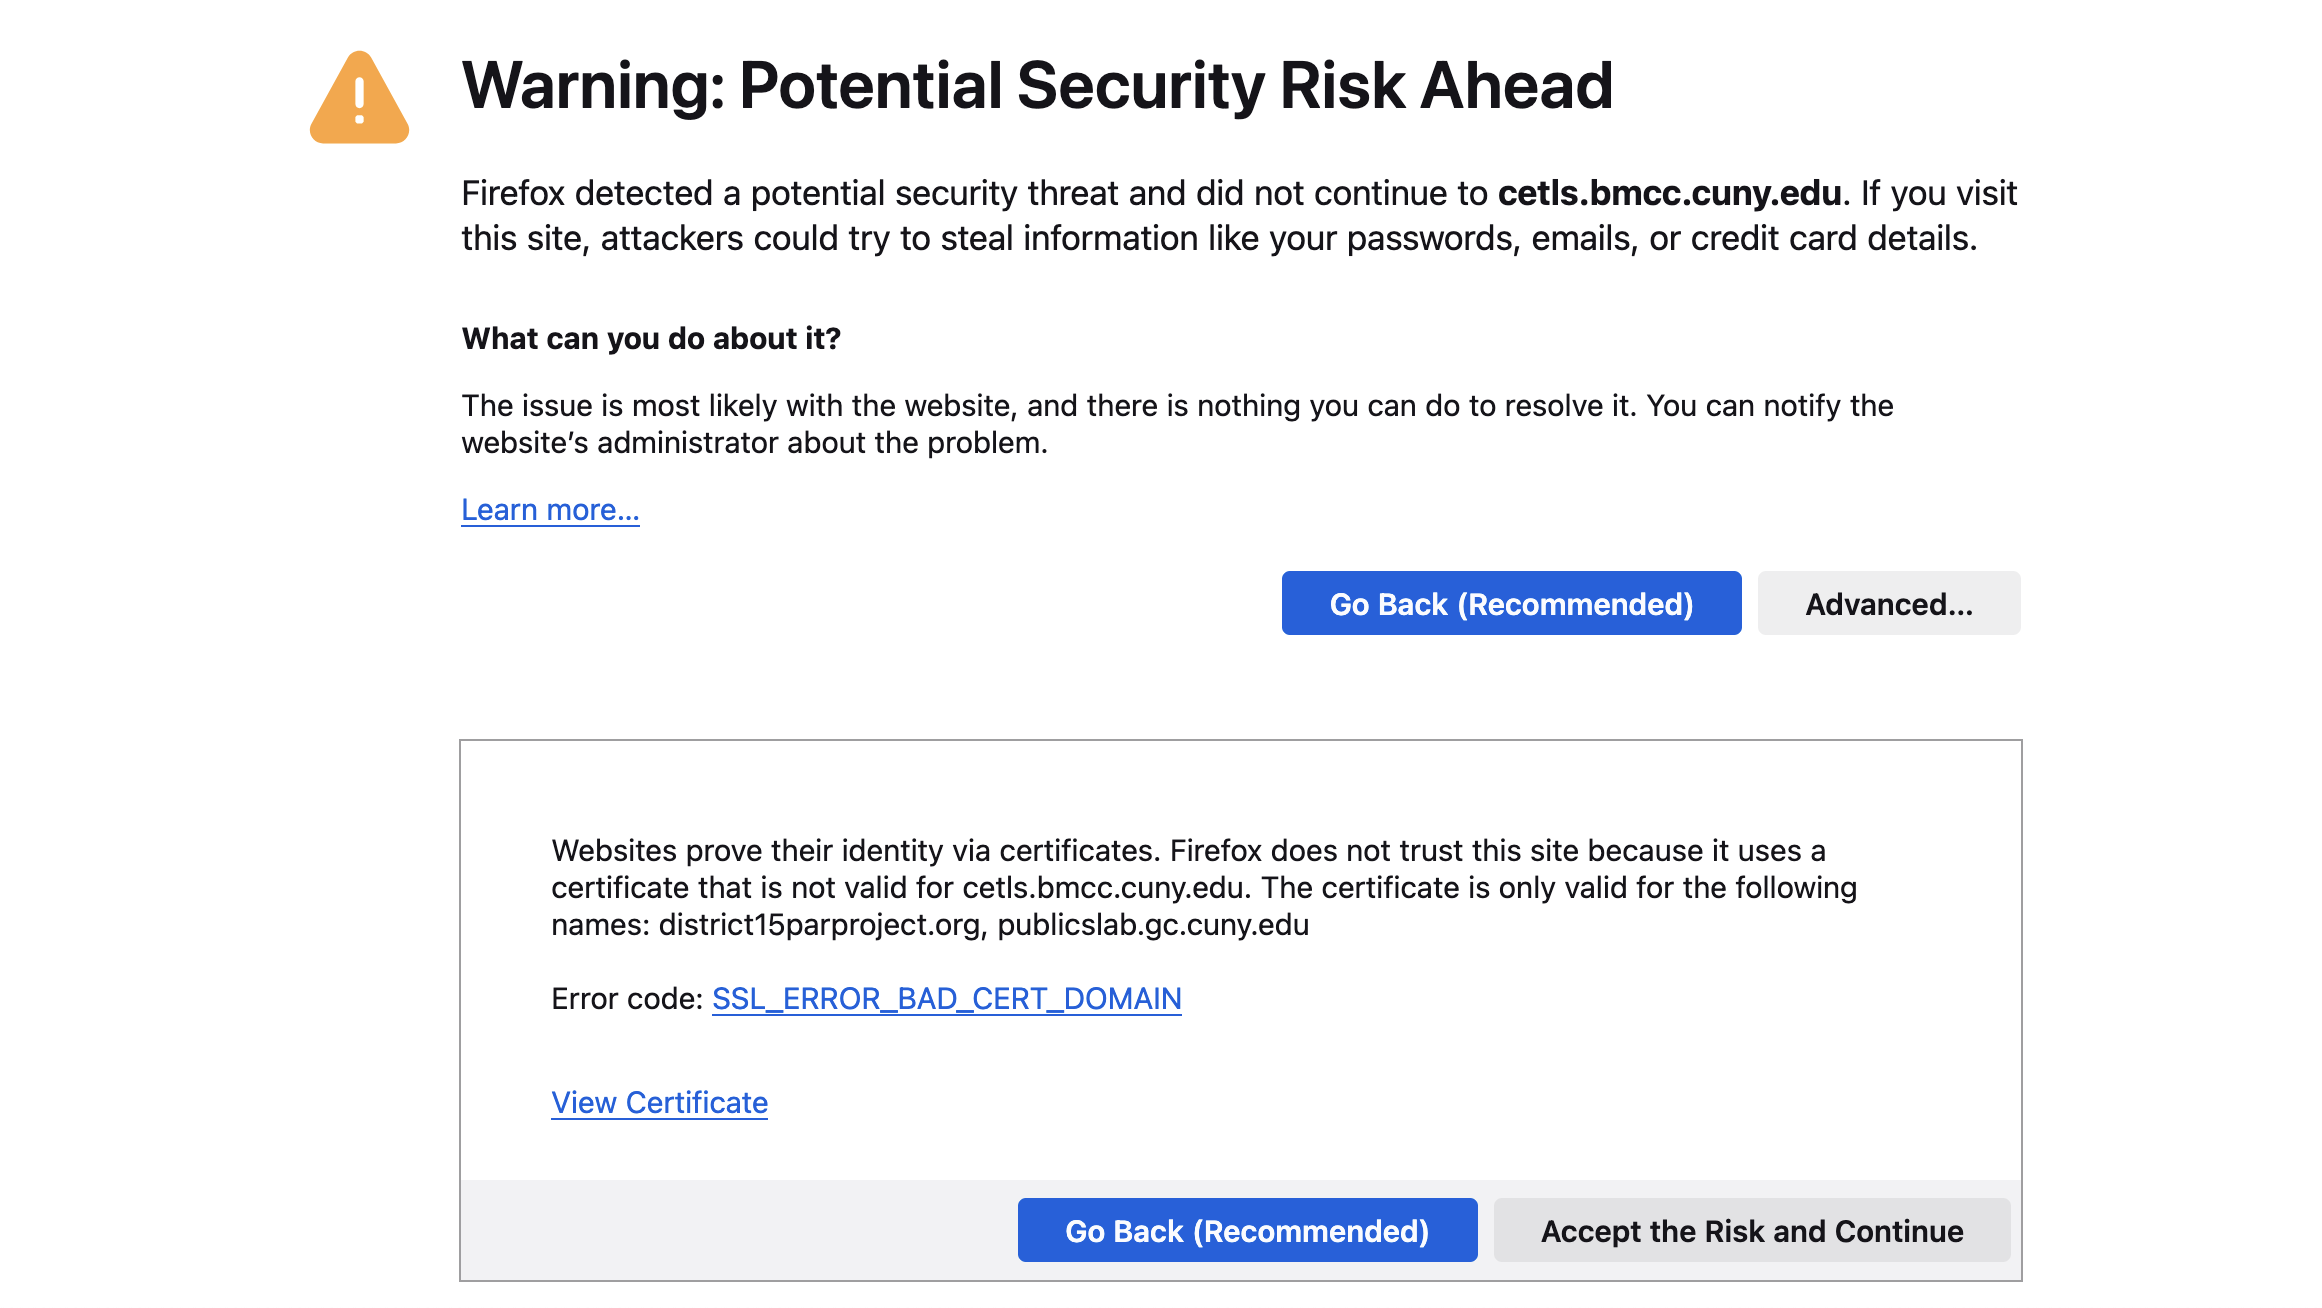Collapse the Advanced details section
The height and width of the screenshot is (1308, 2322).
[x=1888, y=603]
